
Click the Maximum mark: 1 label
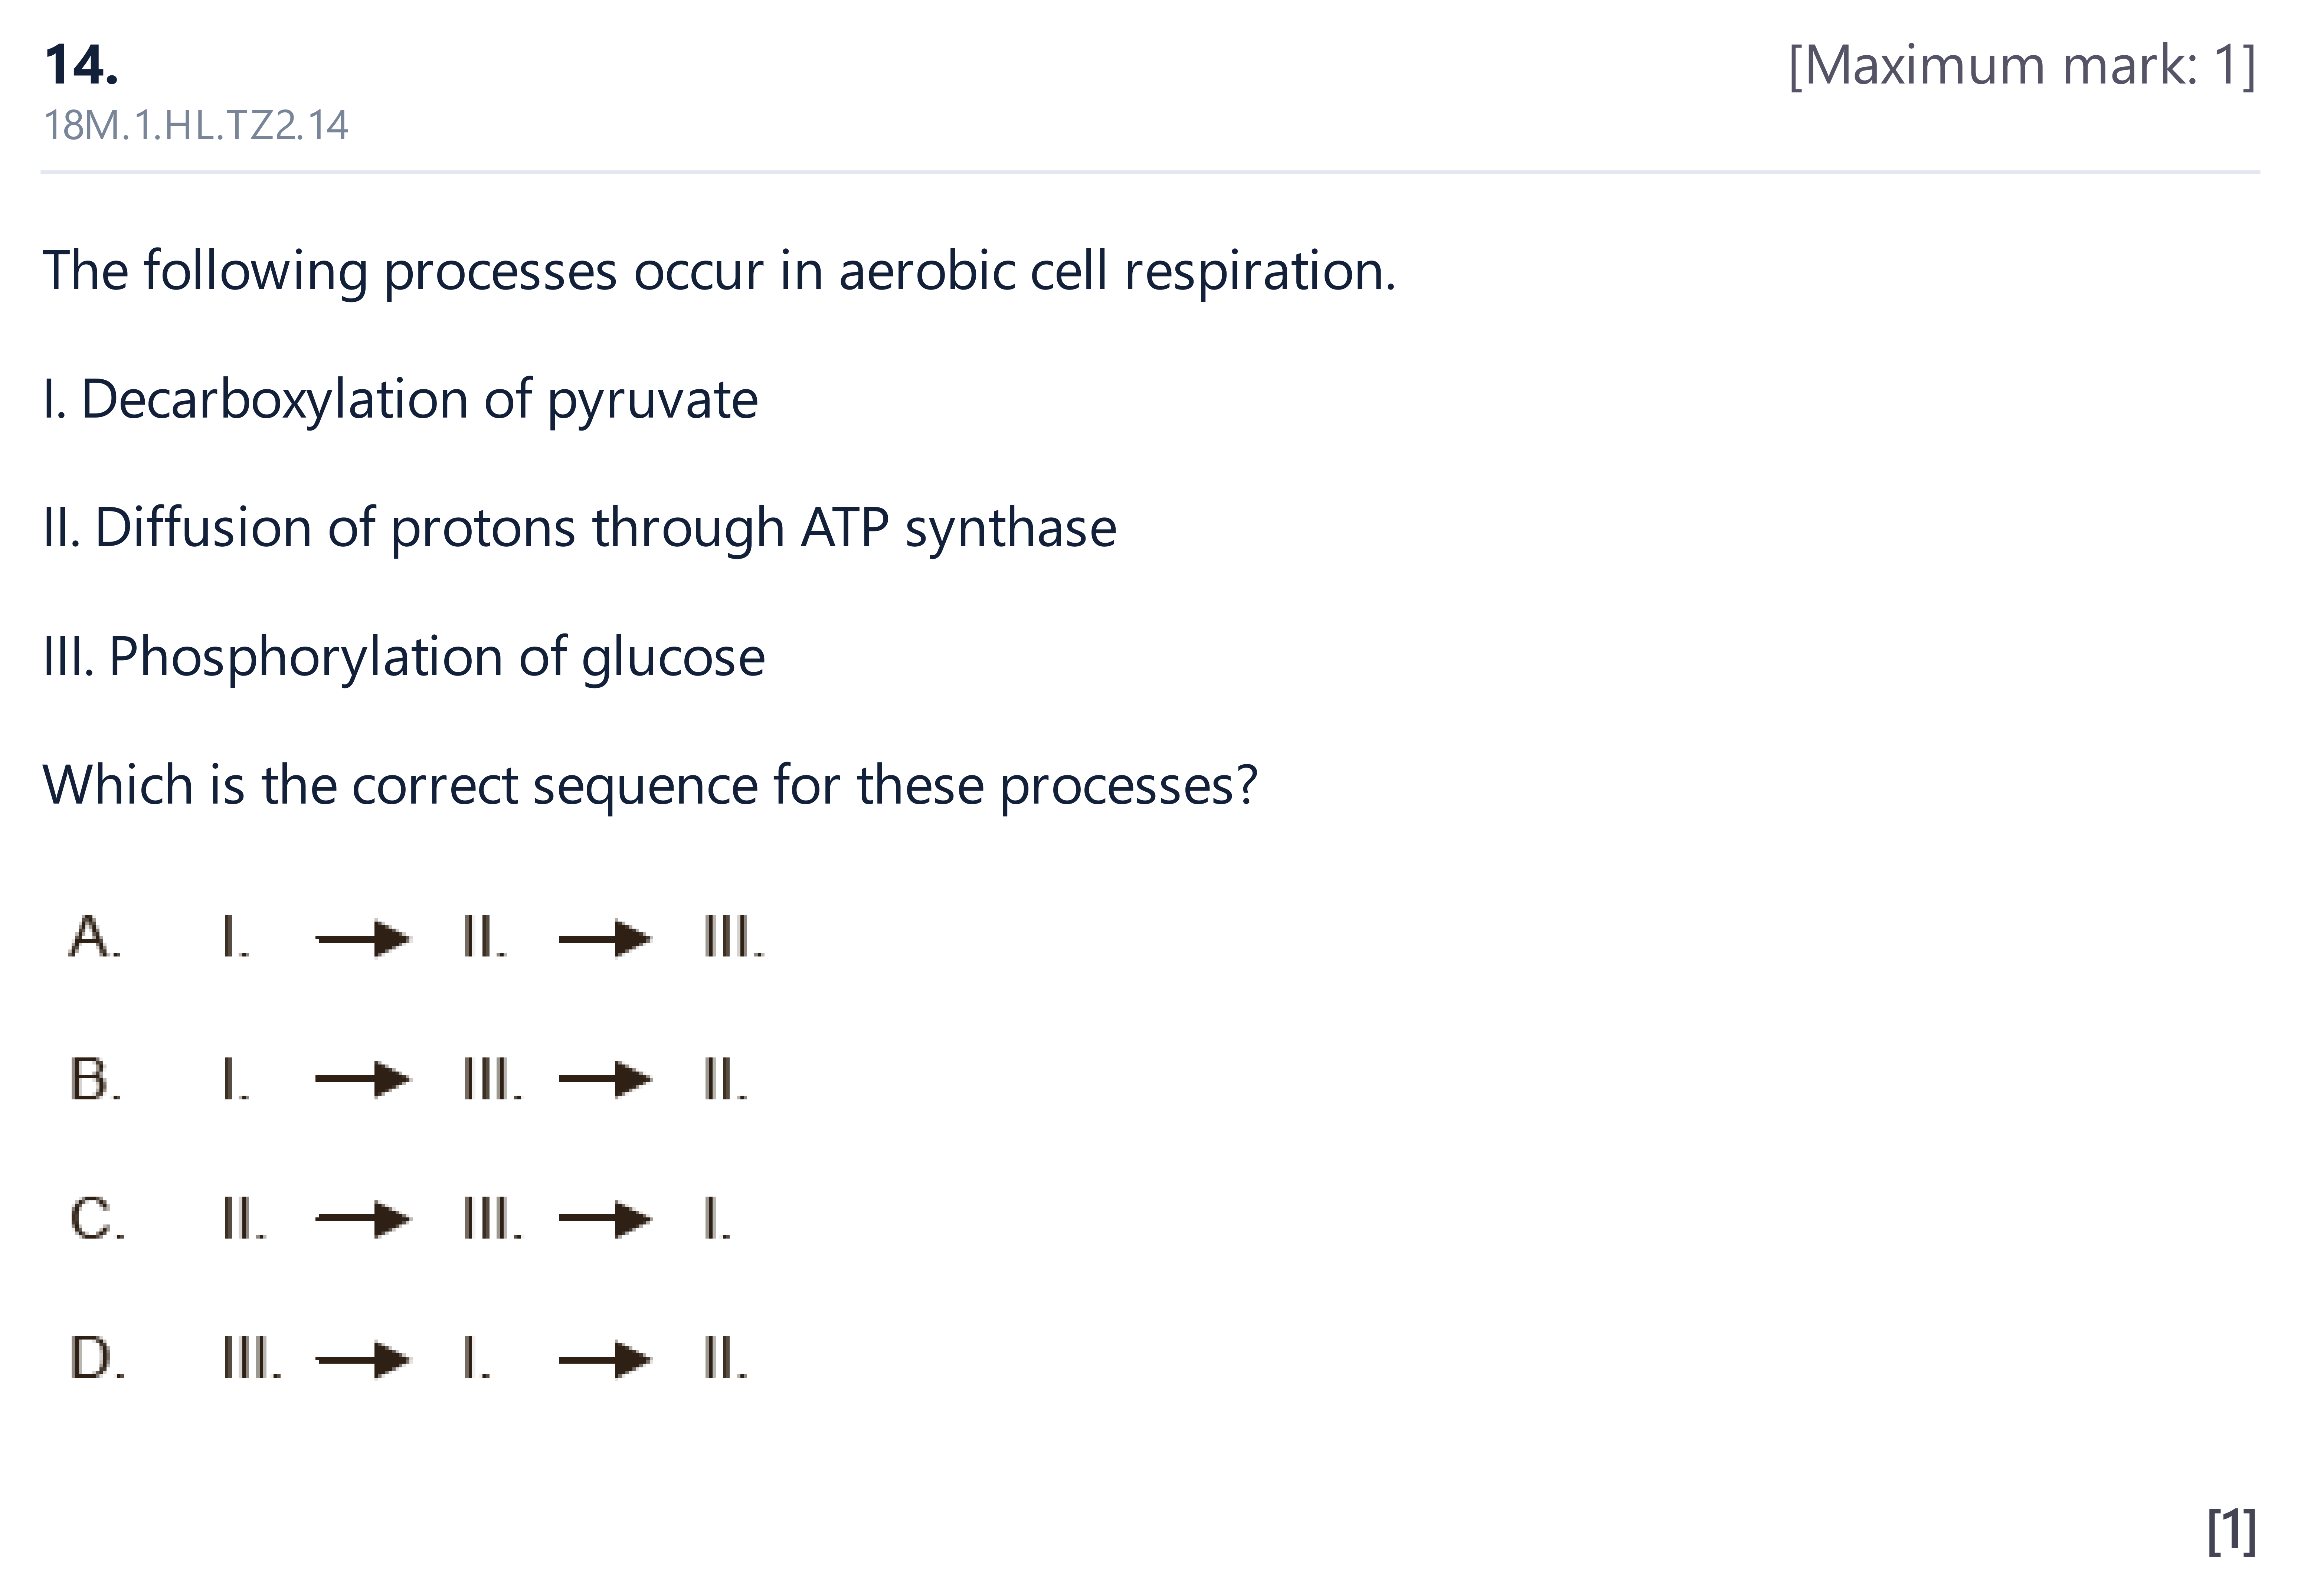(2022, 66)
